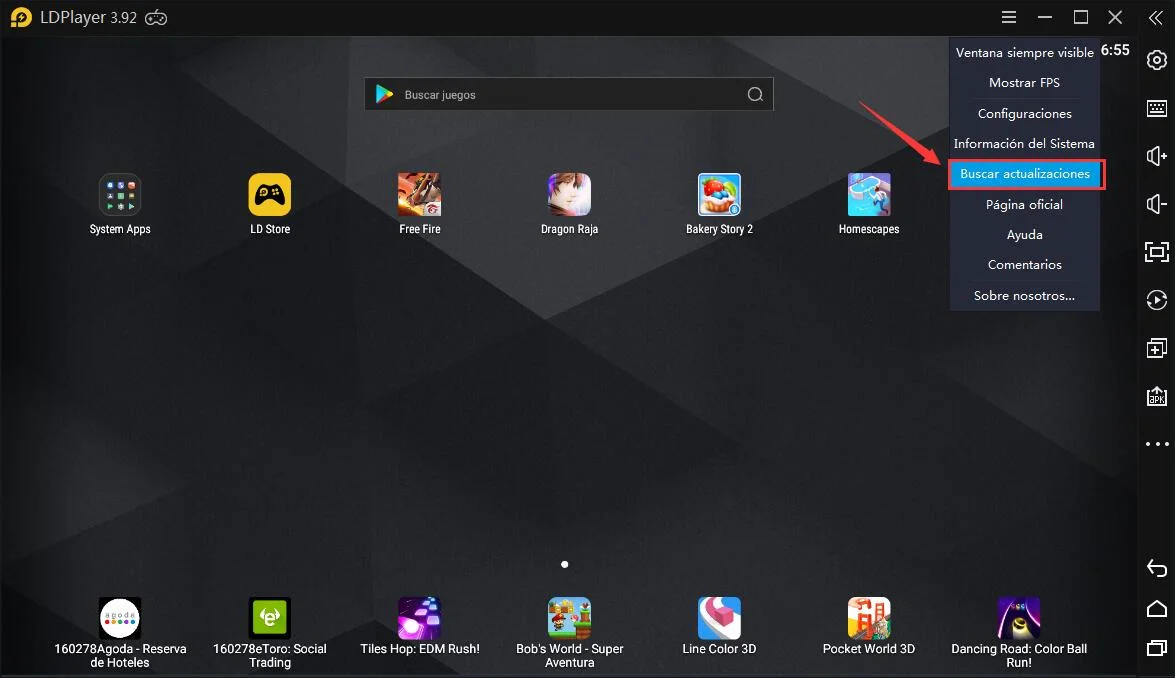Click the magnifier search button
Screen dimensions: 1175x678
click(x=755, y=94)
